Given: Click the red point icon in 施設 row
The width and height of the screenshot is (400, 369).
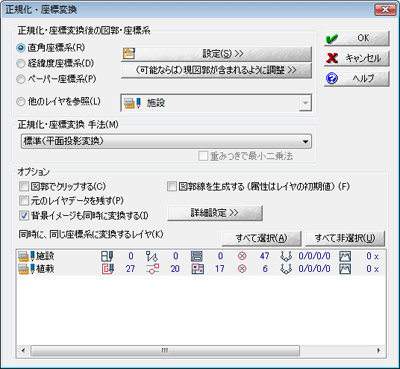Looking at the screenshot, I should 242,256.
